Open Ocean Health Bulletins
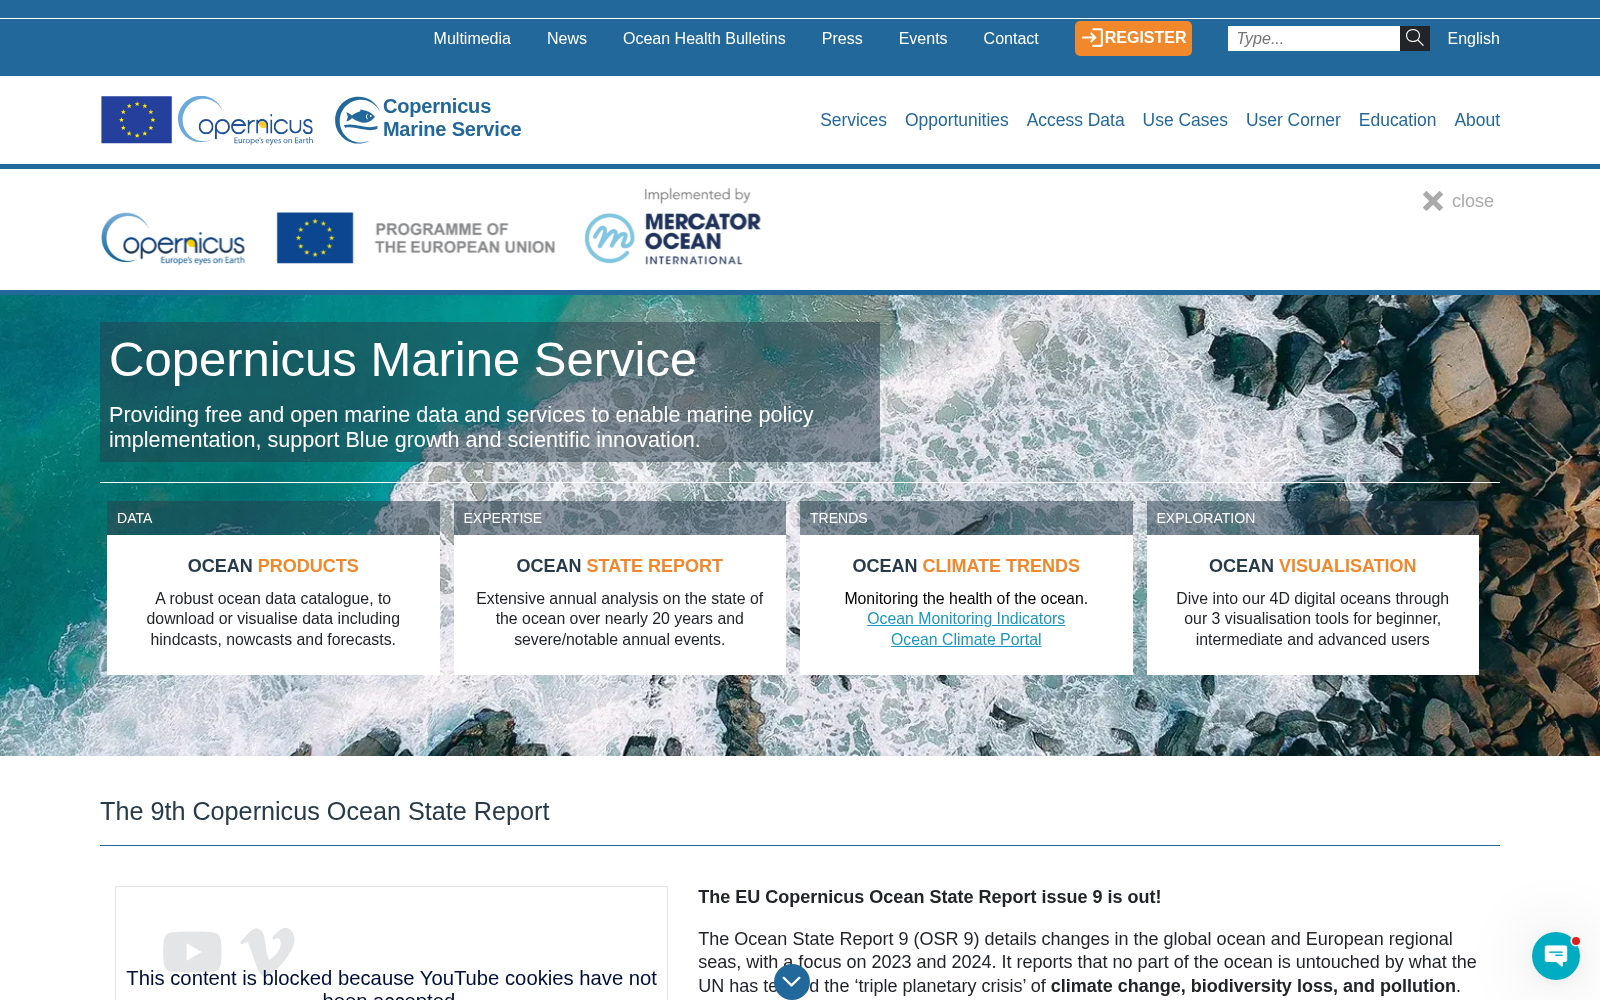Image resolution: width=1600 pixels, height=1000 pixels. pos(704,38)
